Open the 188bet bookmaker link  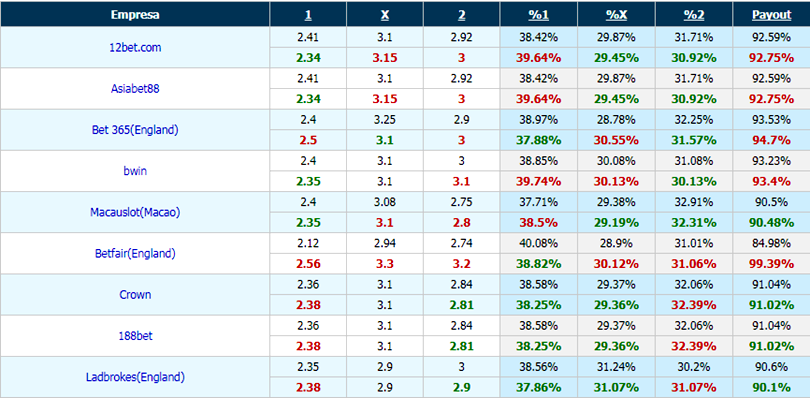pyautogui.click(x=135, y=335)
